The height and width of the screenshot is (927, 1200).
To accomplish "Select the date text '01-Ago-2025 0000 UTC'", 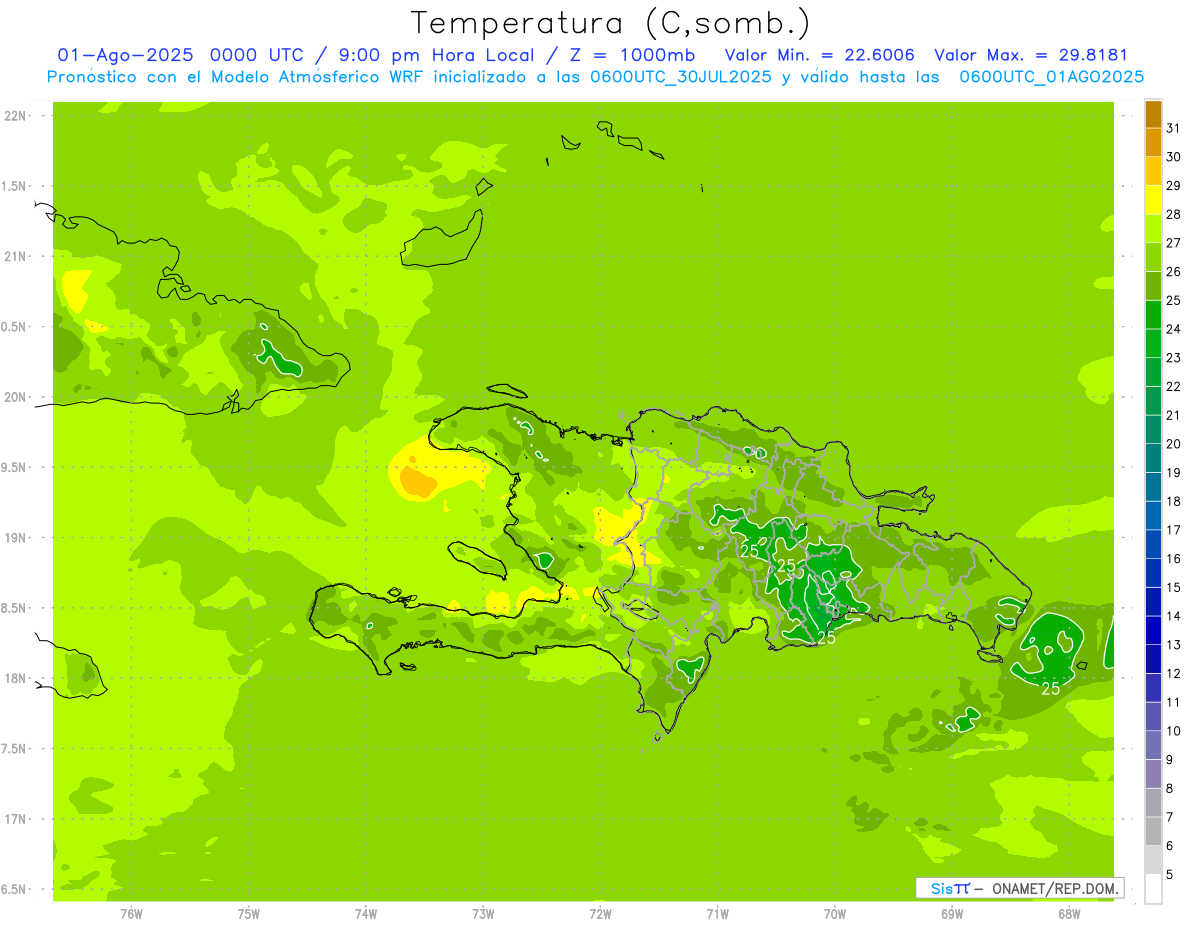I will [x=182, y=55].
